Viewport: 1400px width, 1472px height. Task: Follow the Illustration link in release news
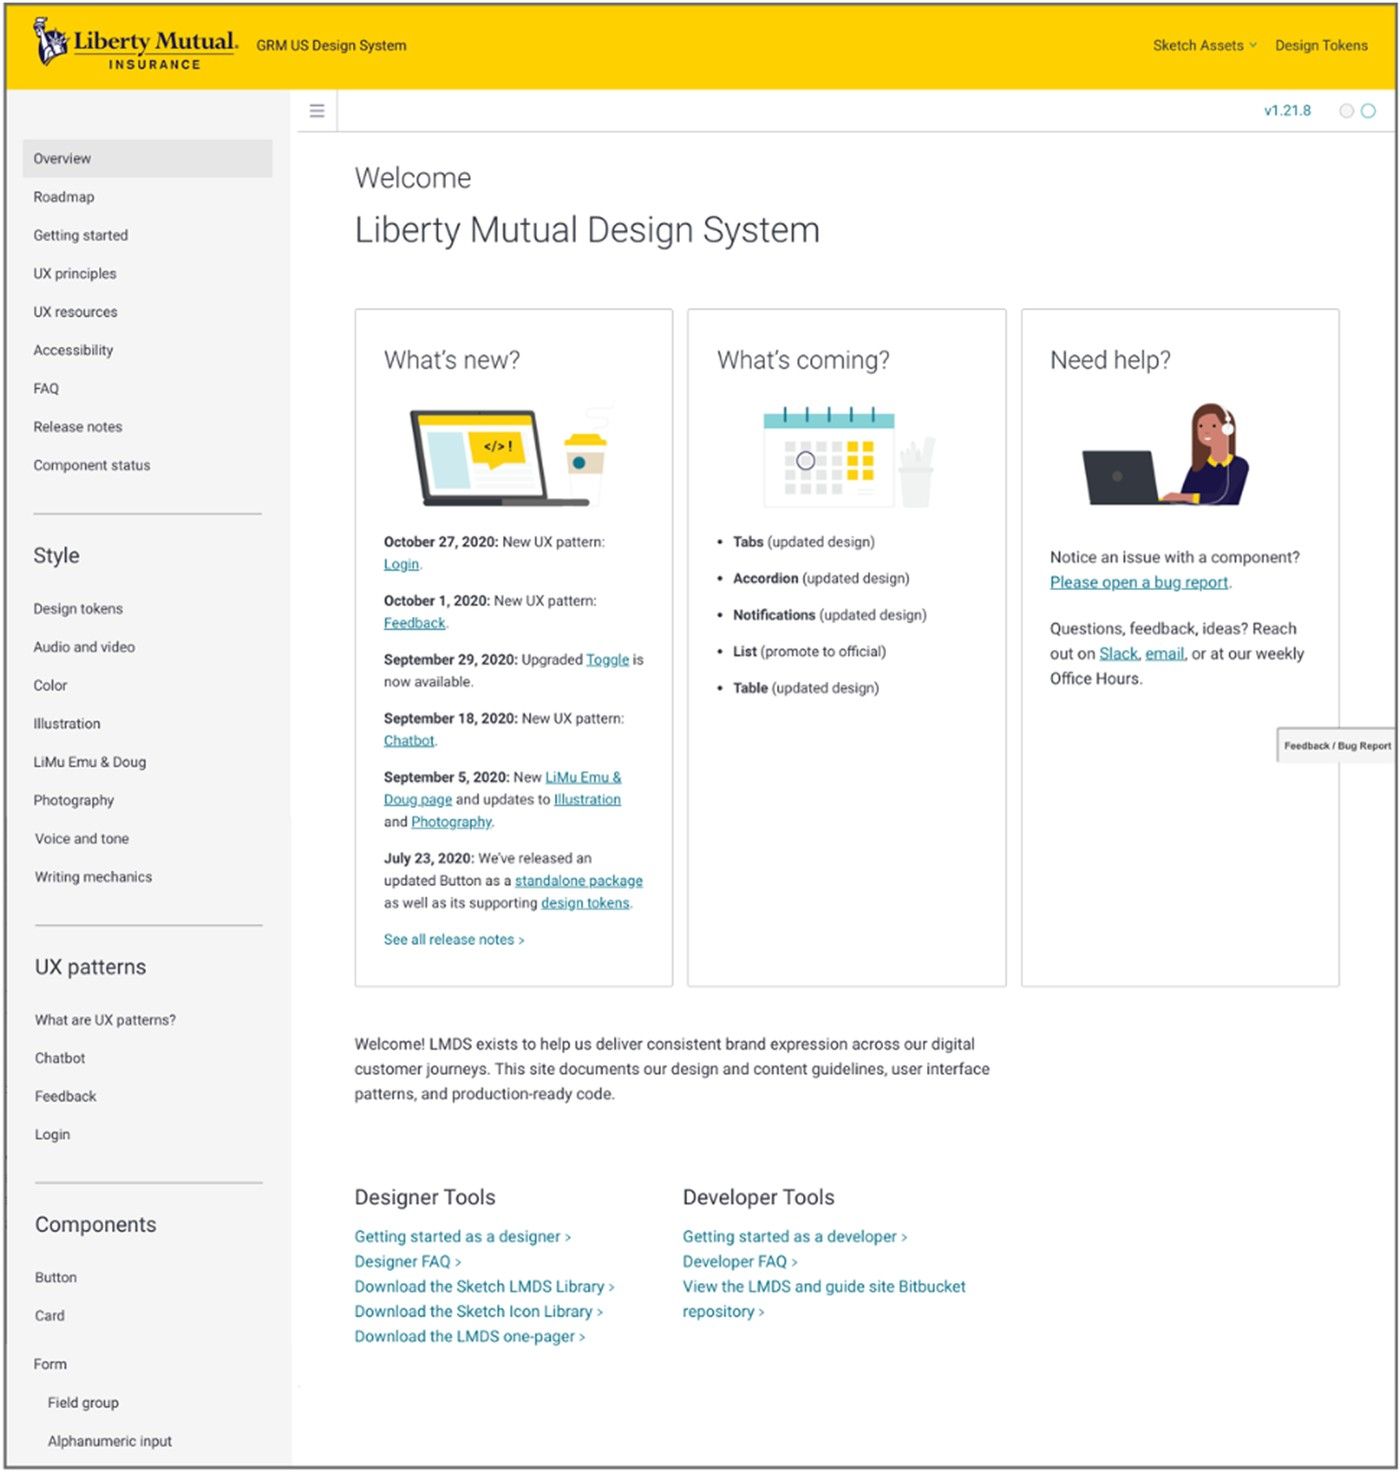[587, 800]
